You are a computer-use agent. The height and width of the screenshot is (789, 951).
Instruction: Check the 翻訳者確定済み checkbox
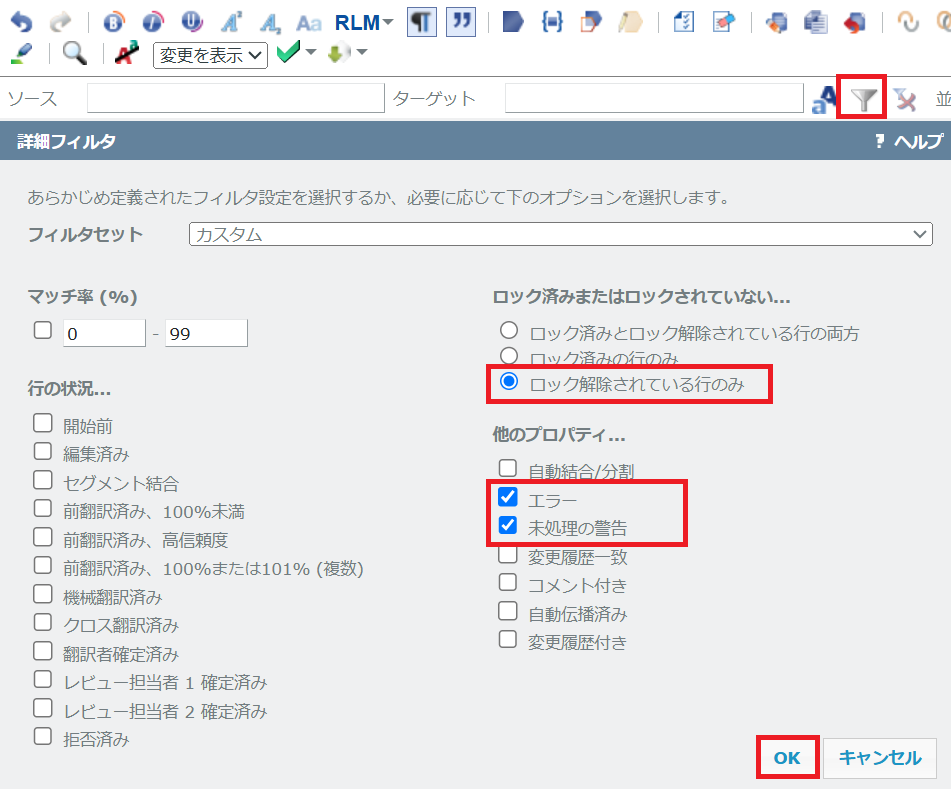42,652
